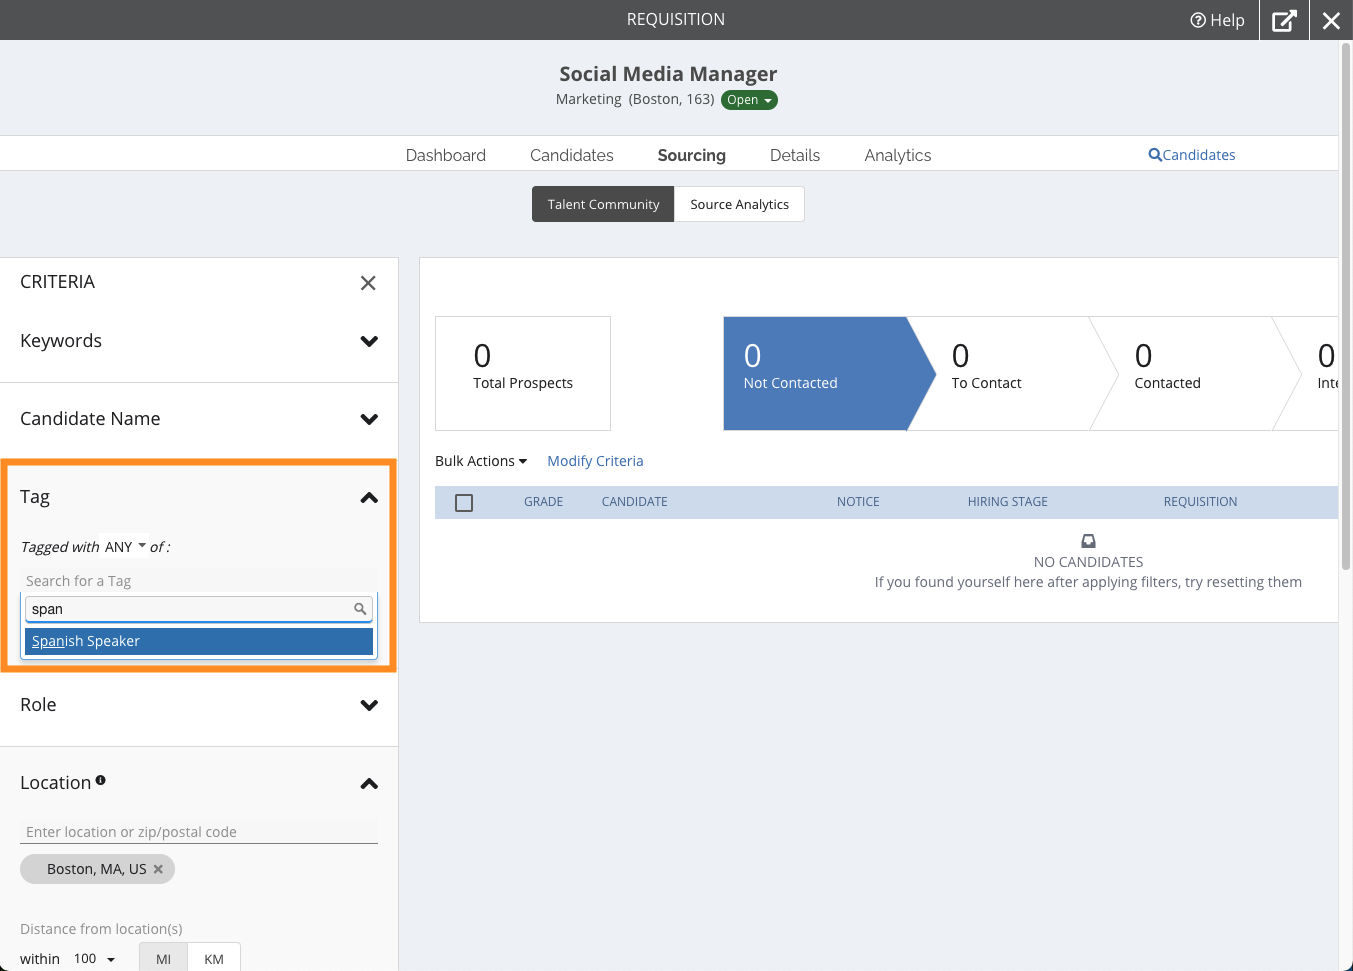Click the Location info icon
Image resolution: width=1353 pixels, height=971 pixels.
(x=101, y=781)
